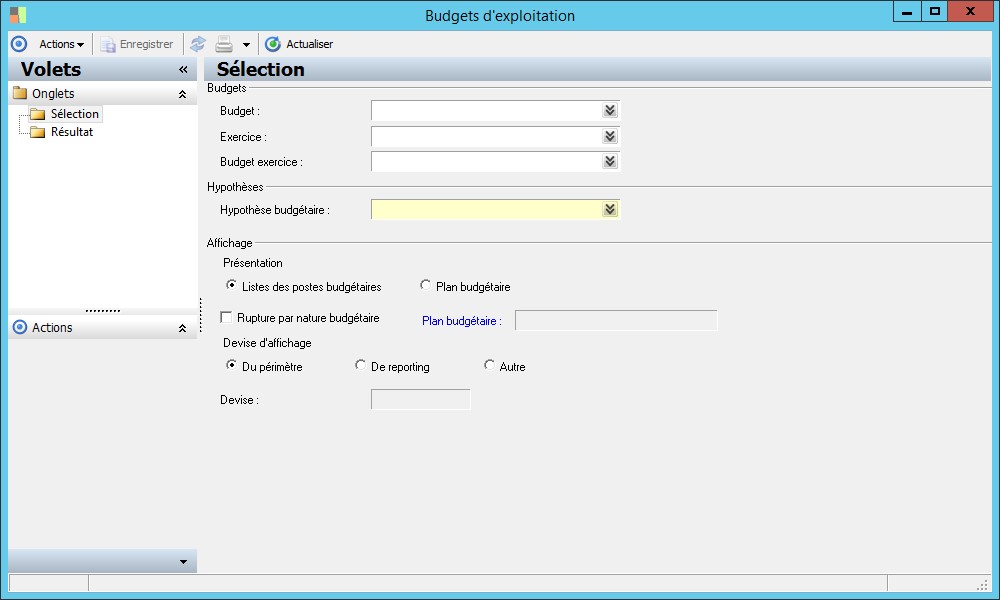1000x600 pixels.
Task: Click the blue circle icon beside Actions panel
Action: coord(19,328)
